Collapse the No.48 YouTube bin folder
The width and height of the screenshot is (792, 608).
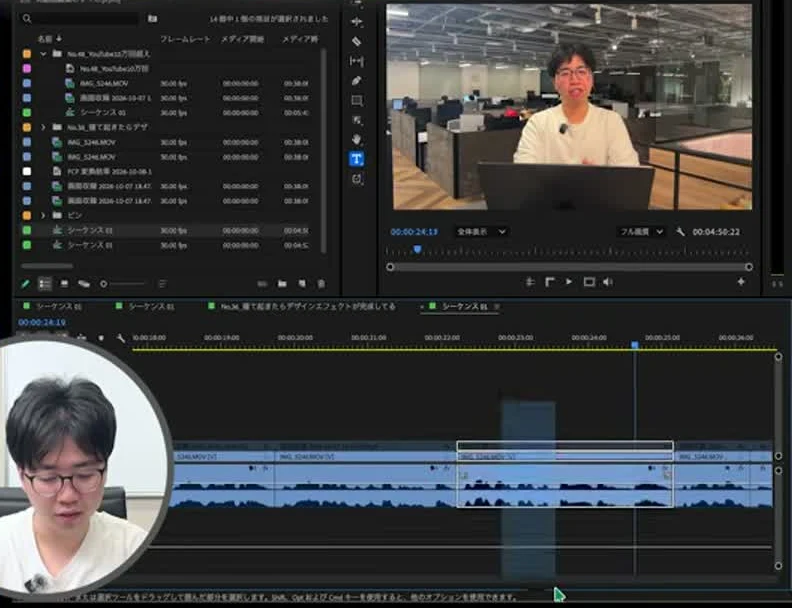click(43, 54)
